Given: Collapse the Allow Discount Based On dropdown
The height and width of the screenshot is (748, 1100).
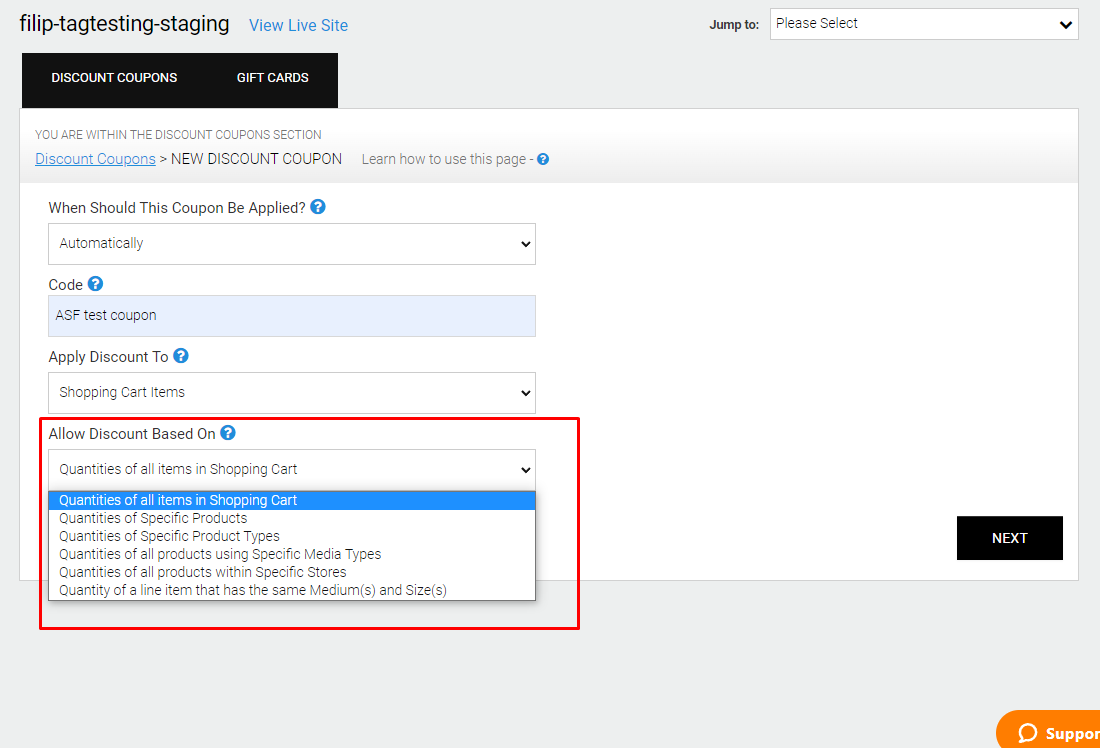Looking at the screenshot, I should pos(292,469).
